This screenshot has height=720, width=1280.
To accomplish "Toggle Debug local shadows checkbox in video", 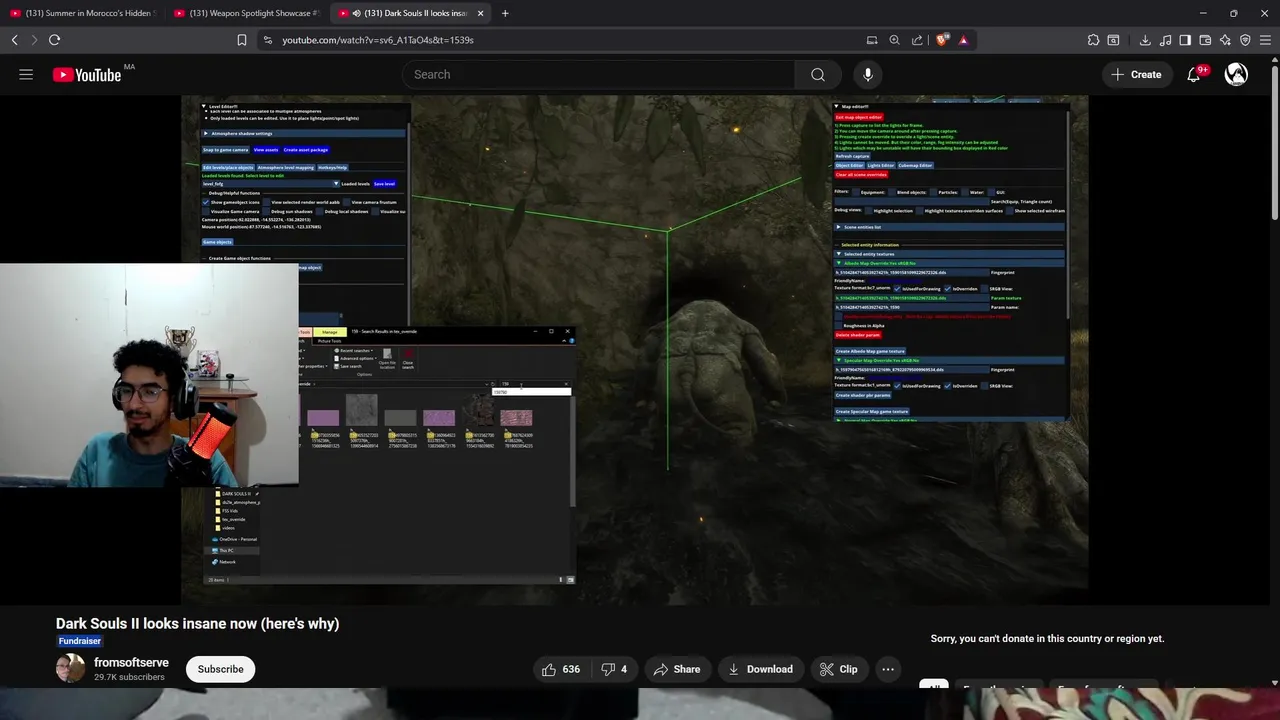I will (320, 211).
